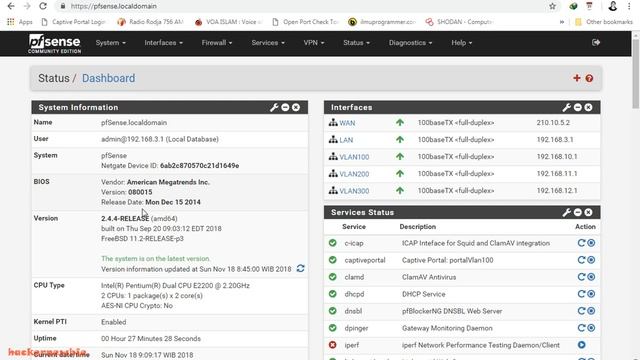
Task: Minimize the System Information widget
Action: [x=285, y=107]
